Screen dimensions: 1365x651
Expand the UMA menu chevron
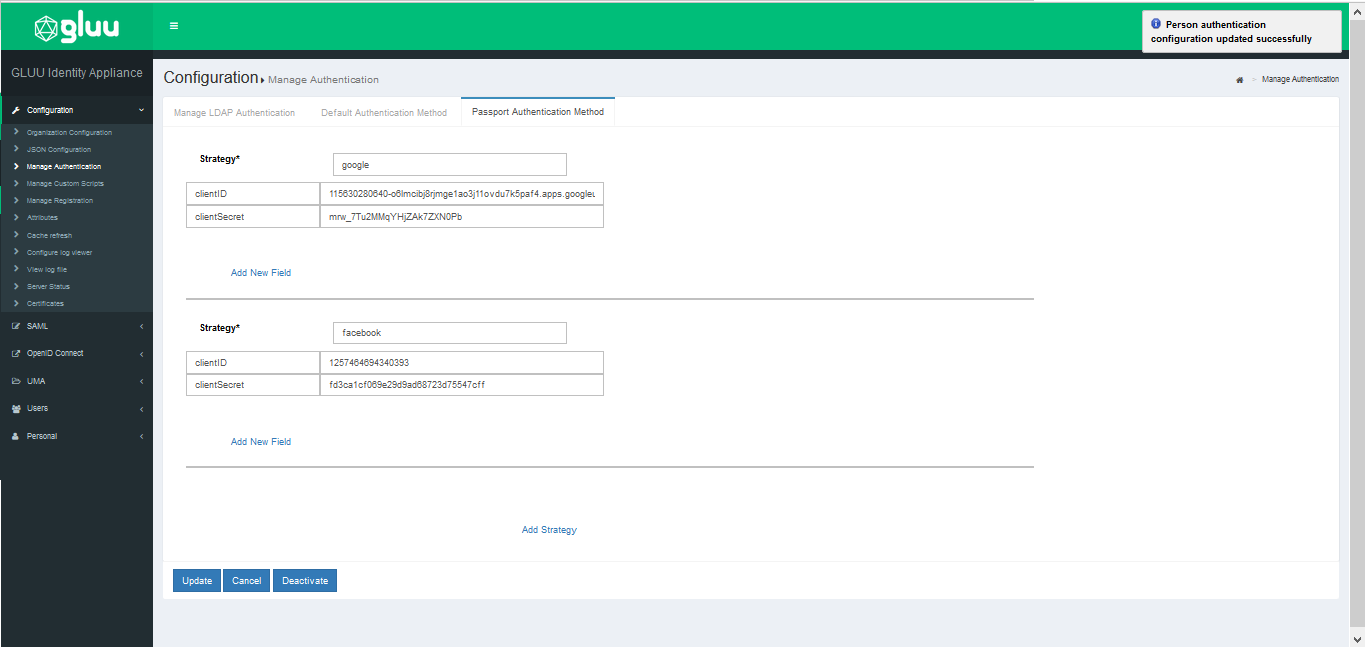[x=141, y=381]
